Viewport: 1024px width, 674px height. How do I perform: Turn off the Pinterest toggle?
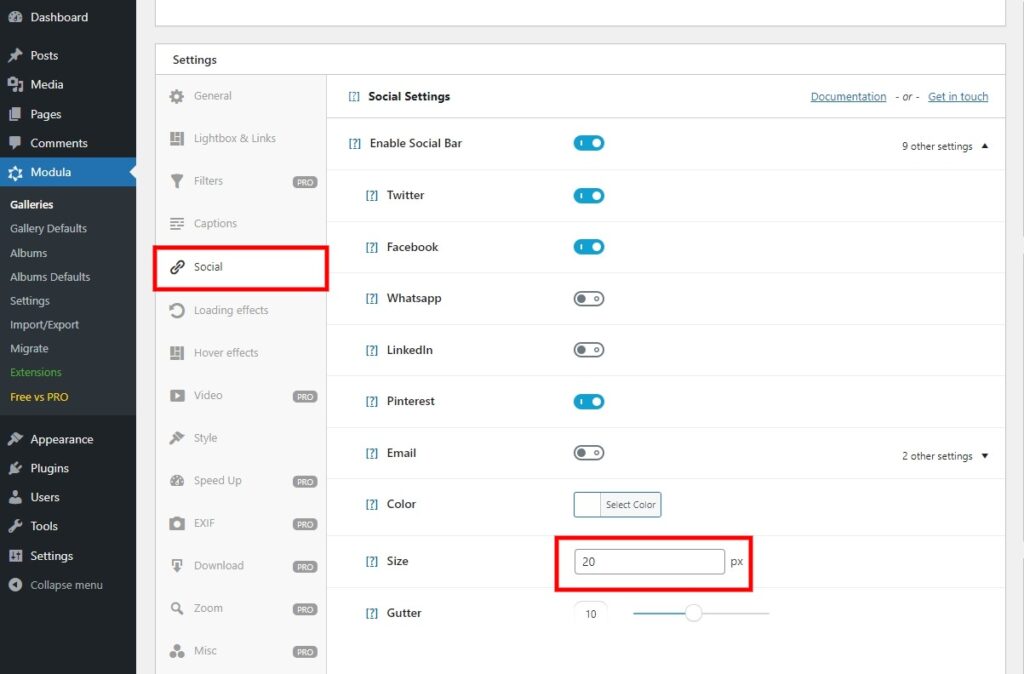(589, 401)
